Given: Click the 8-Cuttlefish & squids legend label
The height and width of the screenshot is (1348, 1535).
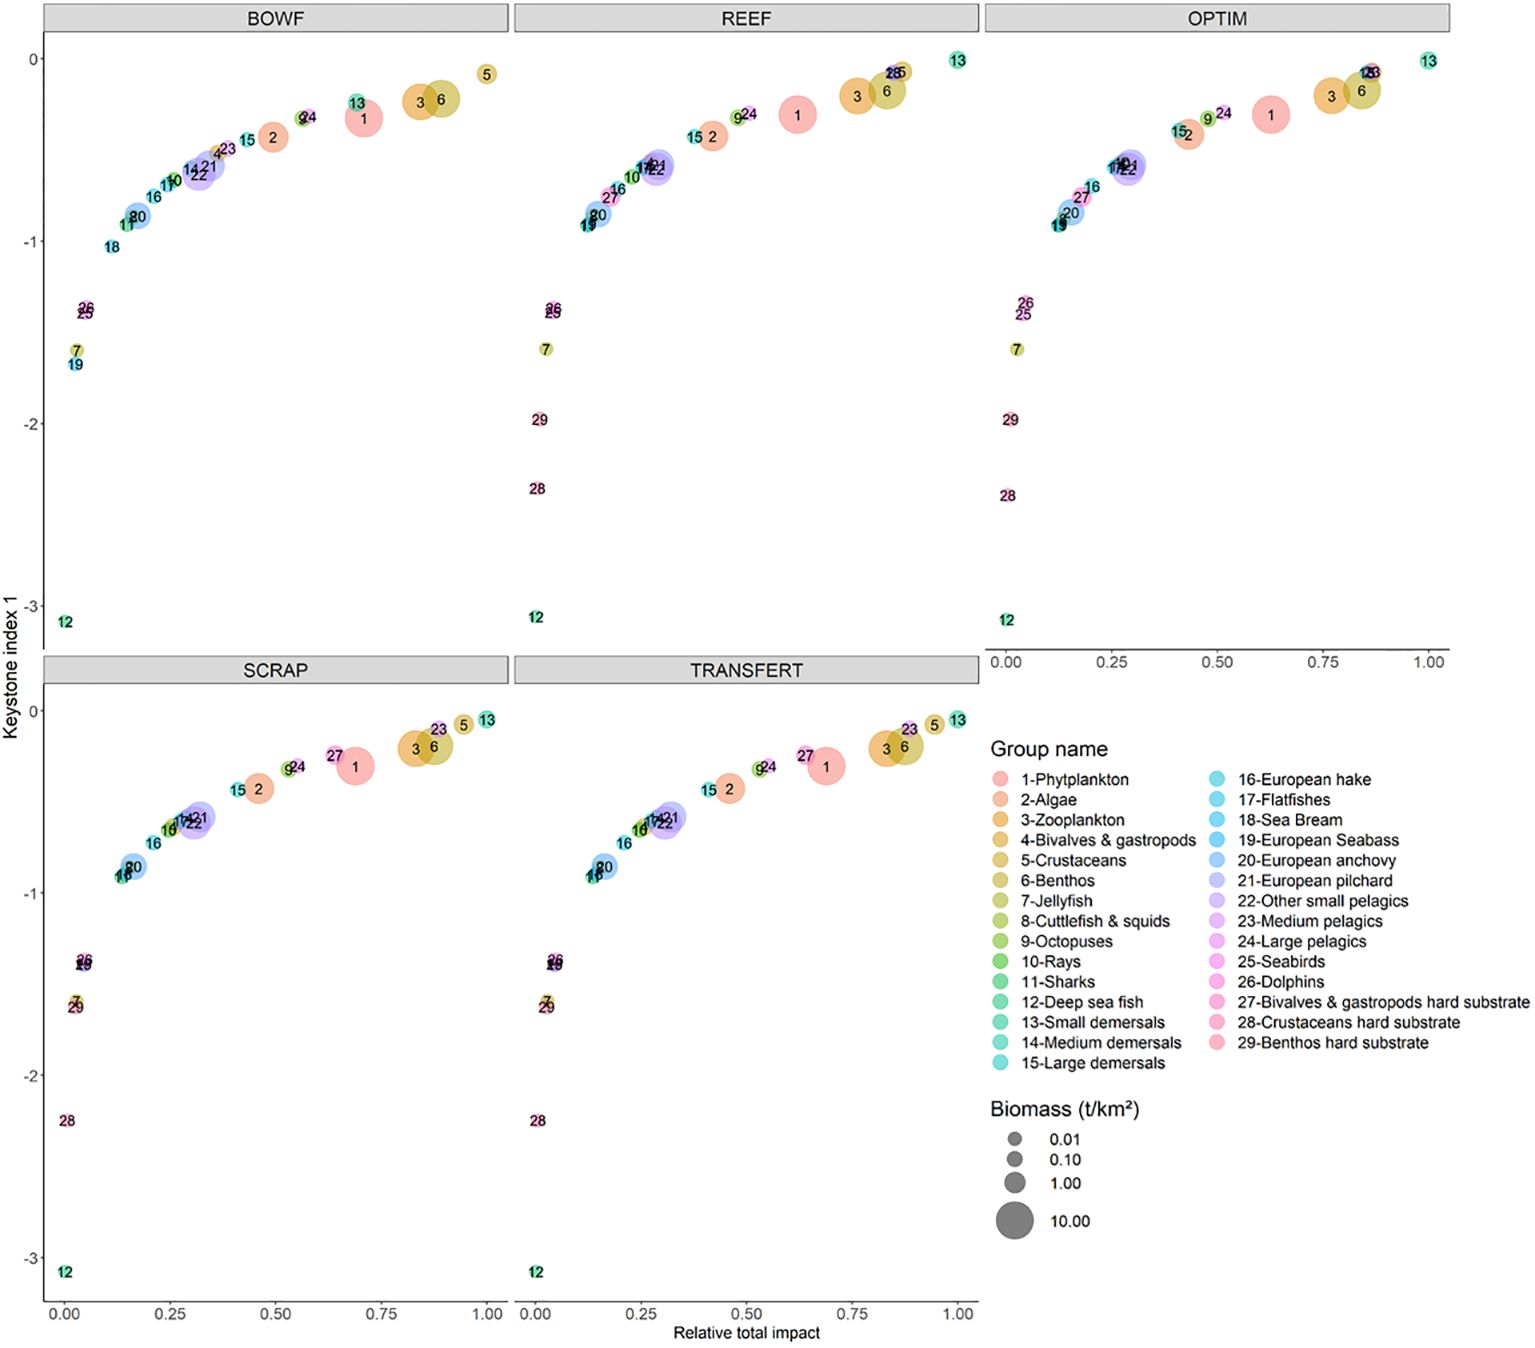Looking at the screenshot, I should [1095, 921].
